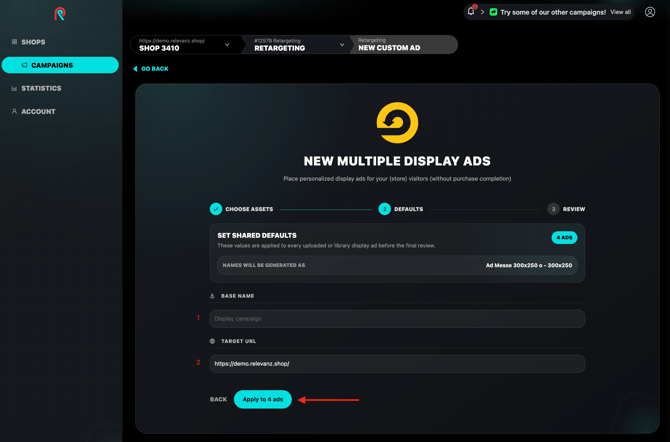Jump to the Review step
Viewport: 670px width, 442px height.
tap(566, 209)
